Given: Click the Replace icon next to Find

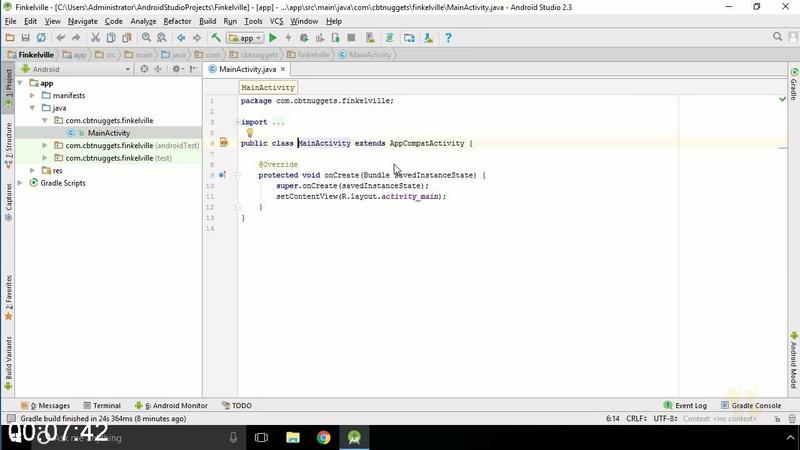Looking at the screenshot, I should tap(162, 38).
